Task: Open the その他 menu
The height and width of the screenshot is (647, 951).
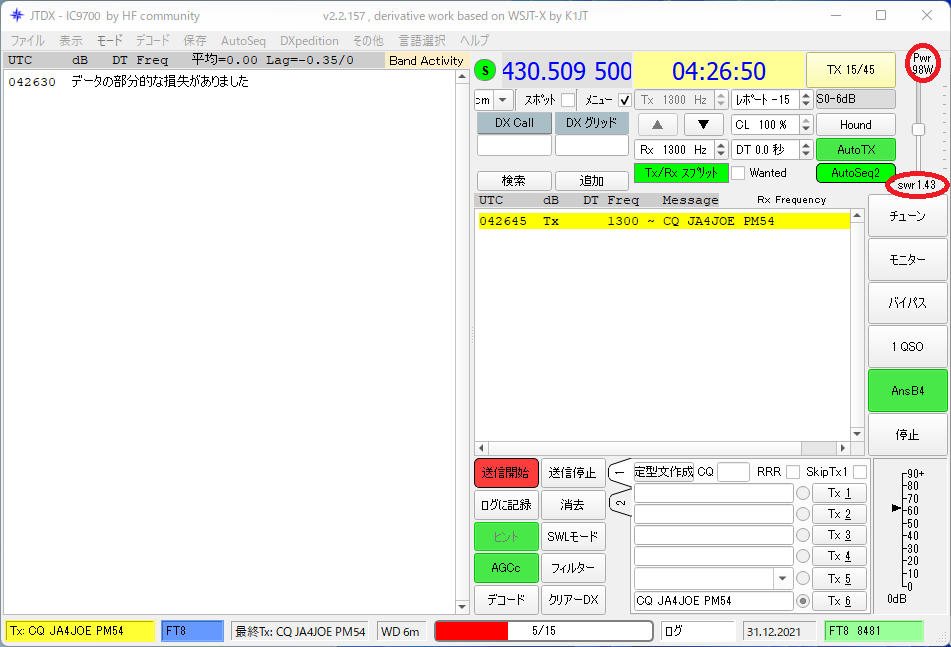Action: 368,41
